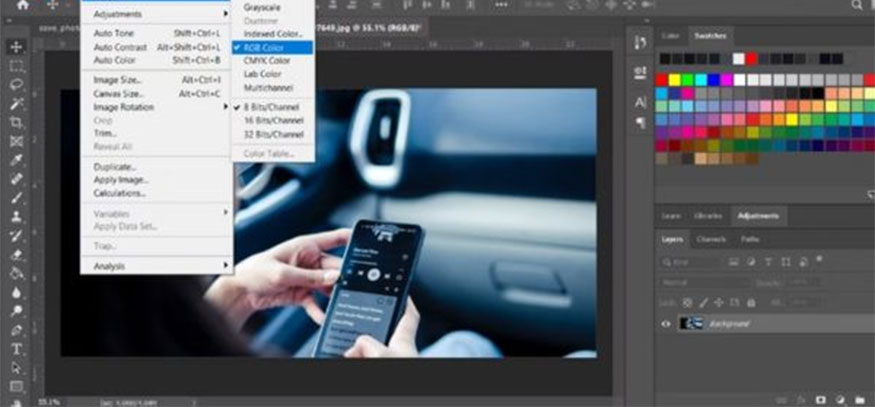Viewport: 875px width, 407px height.
Task: Open the Properties panel icon
Action: click(641, 72)
